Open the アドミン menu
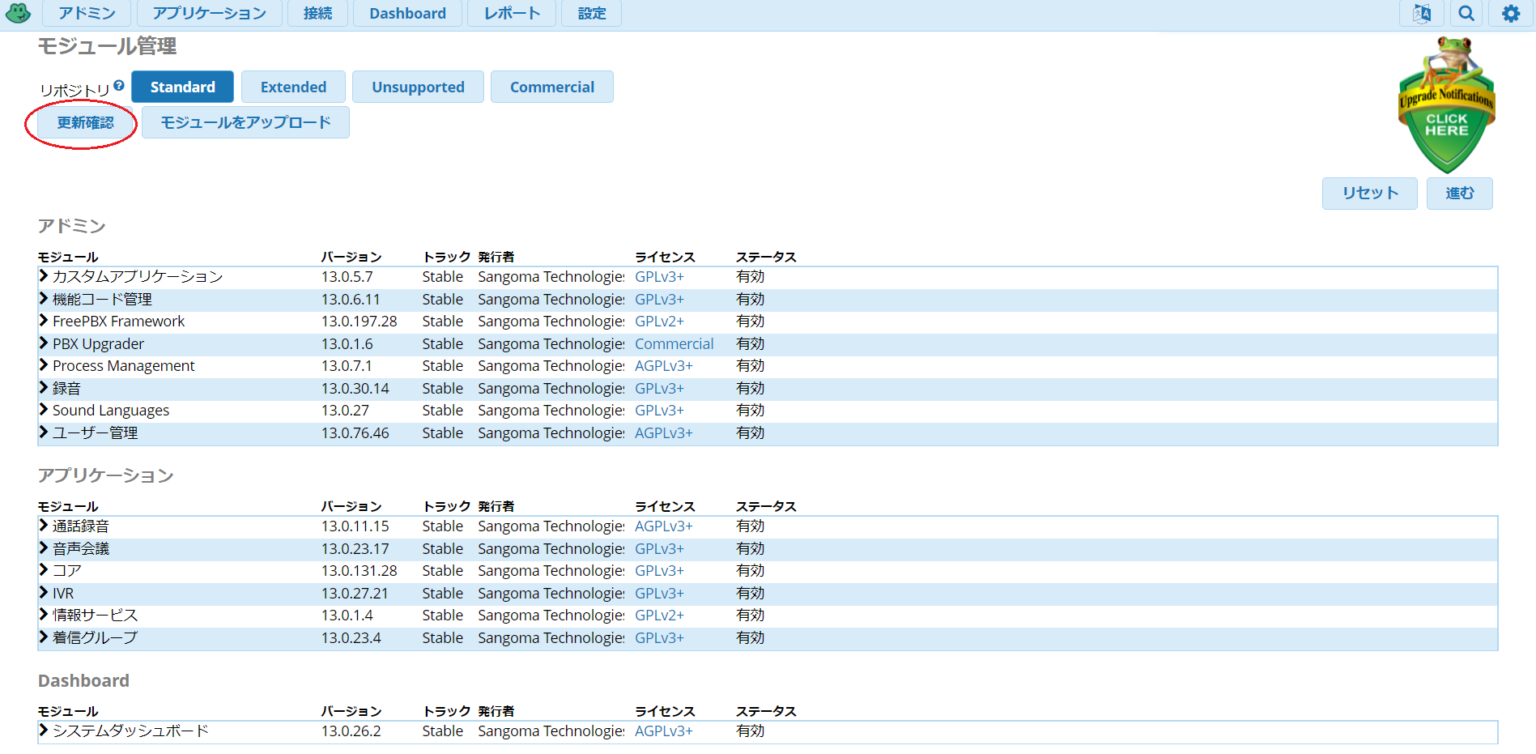The height and width of the screenshot is (754, 1536). pyautogui.click(x=86, y=13)
